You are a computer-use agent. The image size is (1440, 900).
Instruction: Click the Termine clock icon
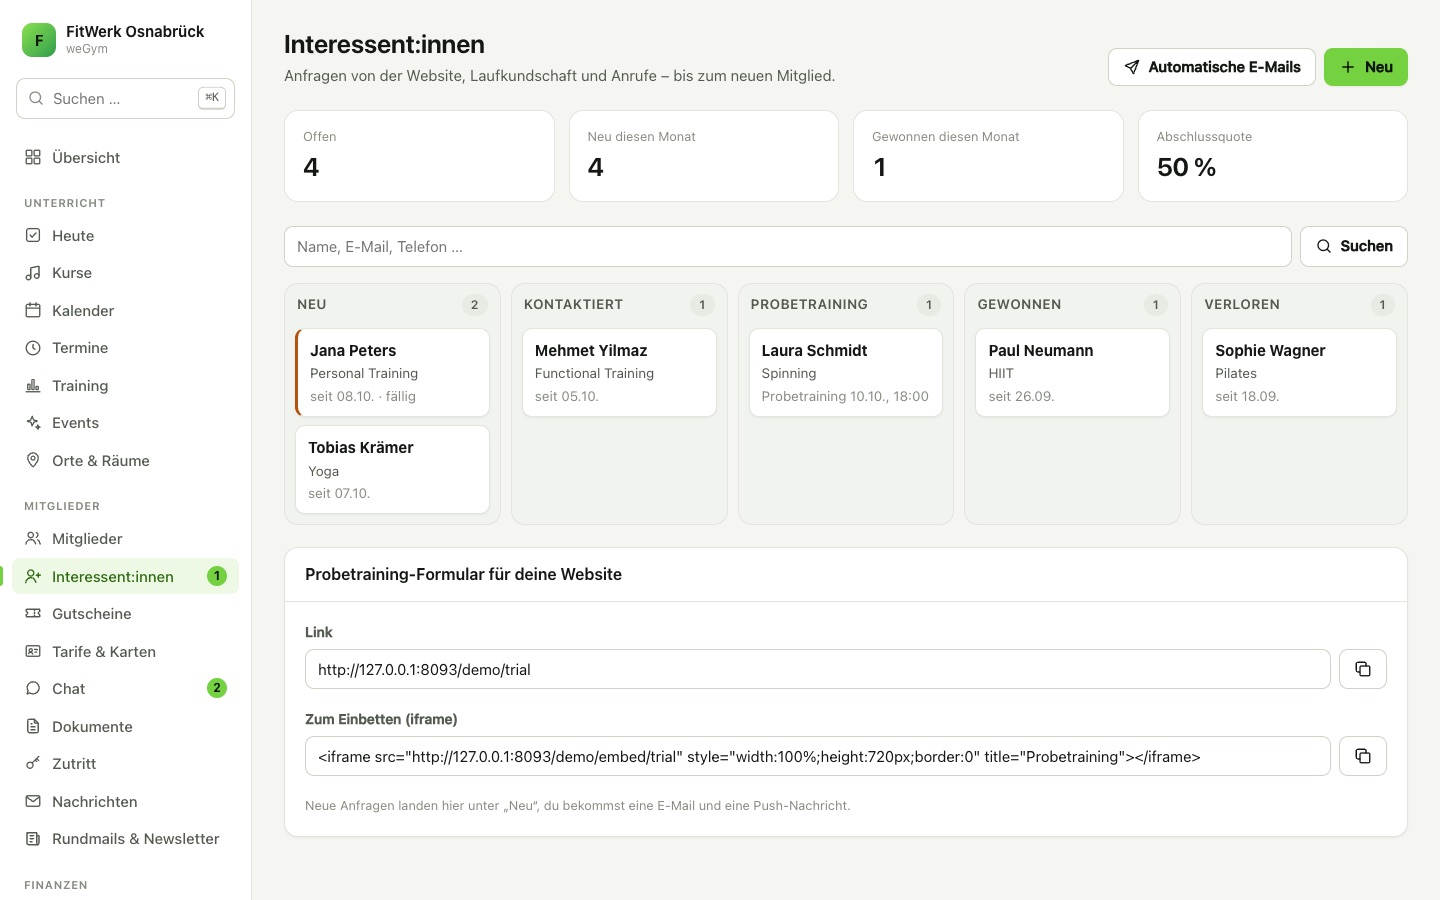click(x=33, y=348)
